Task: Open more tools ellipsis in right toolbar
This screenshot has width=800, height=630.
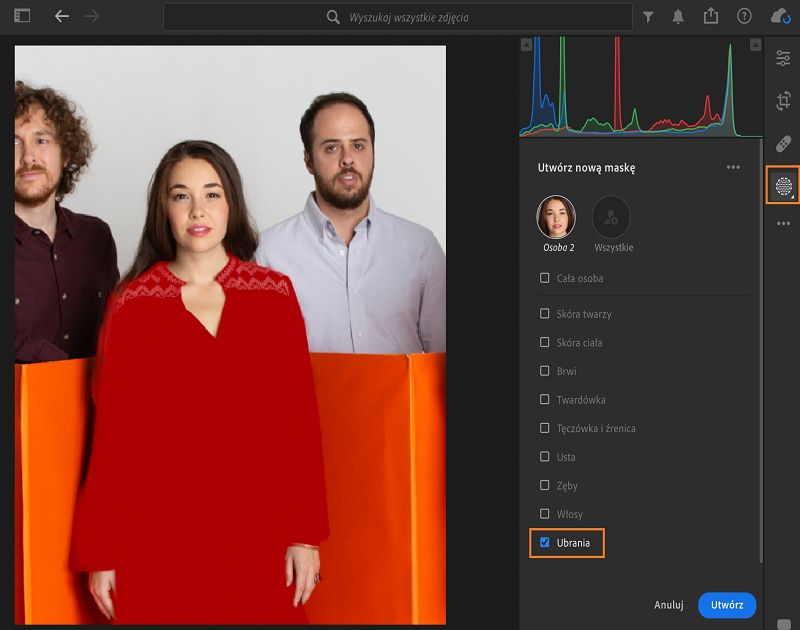Action: (784, 223)
